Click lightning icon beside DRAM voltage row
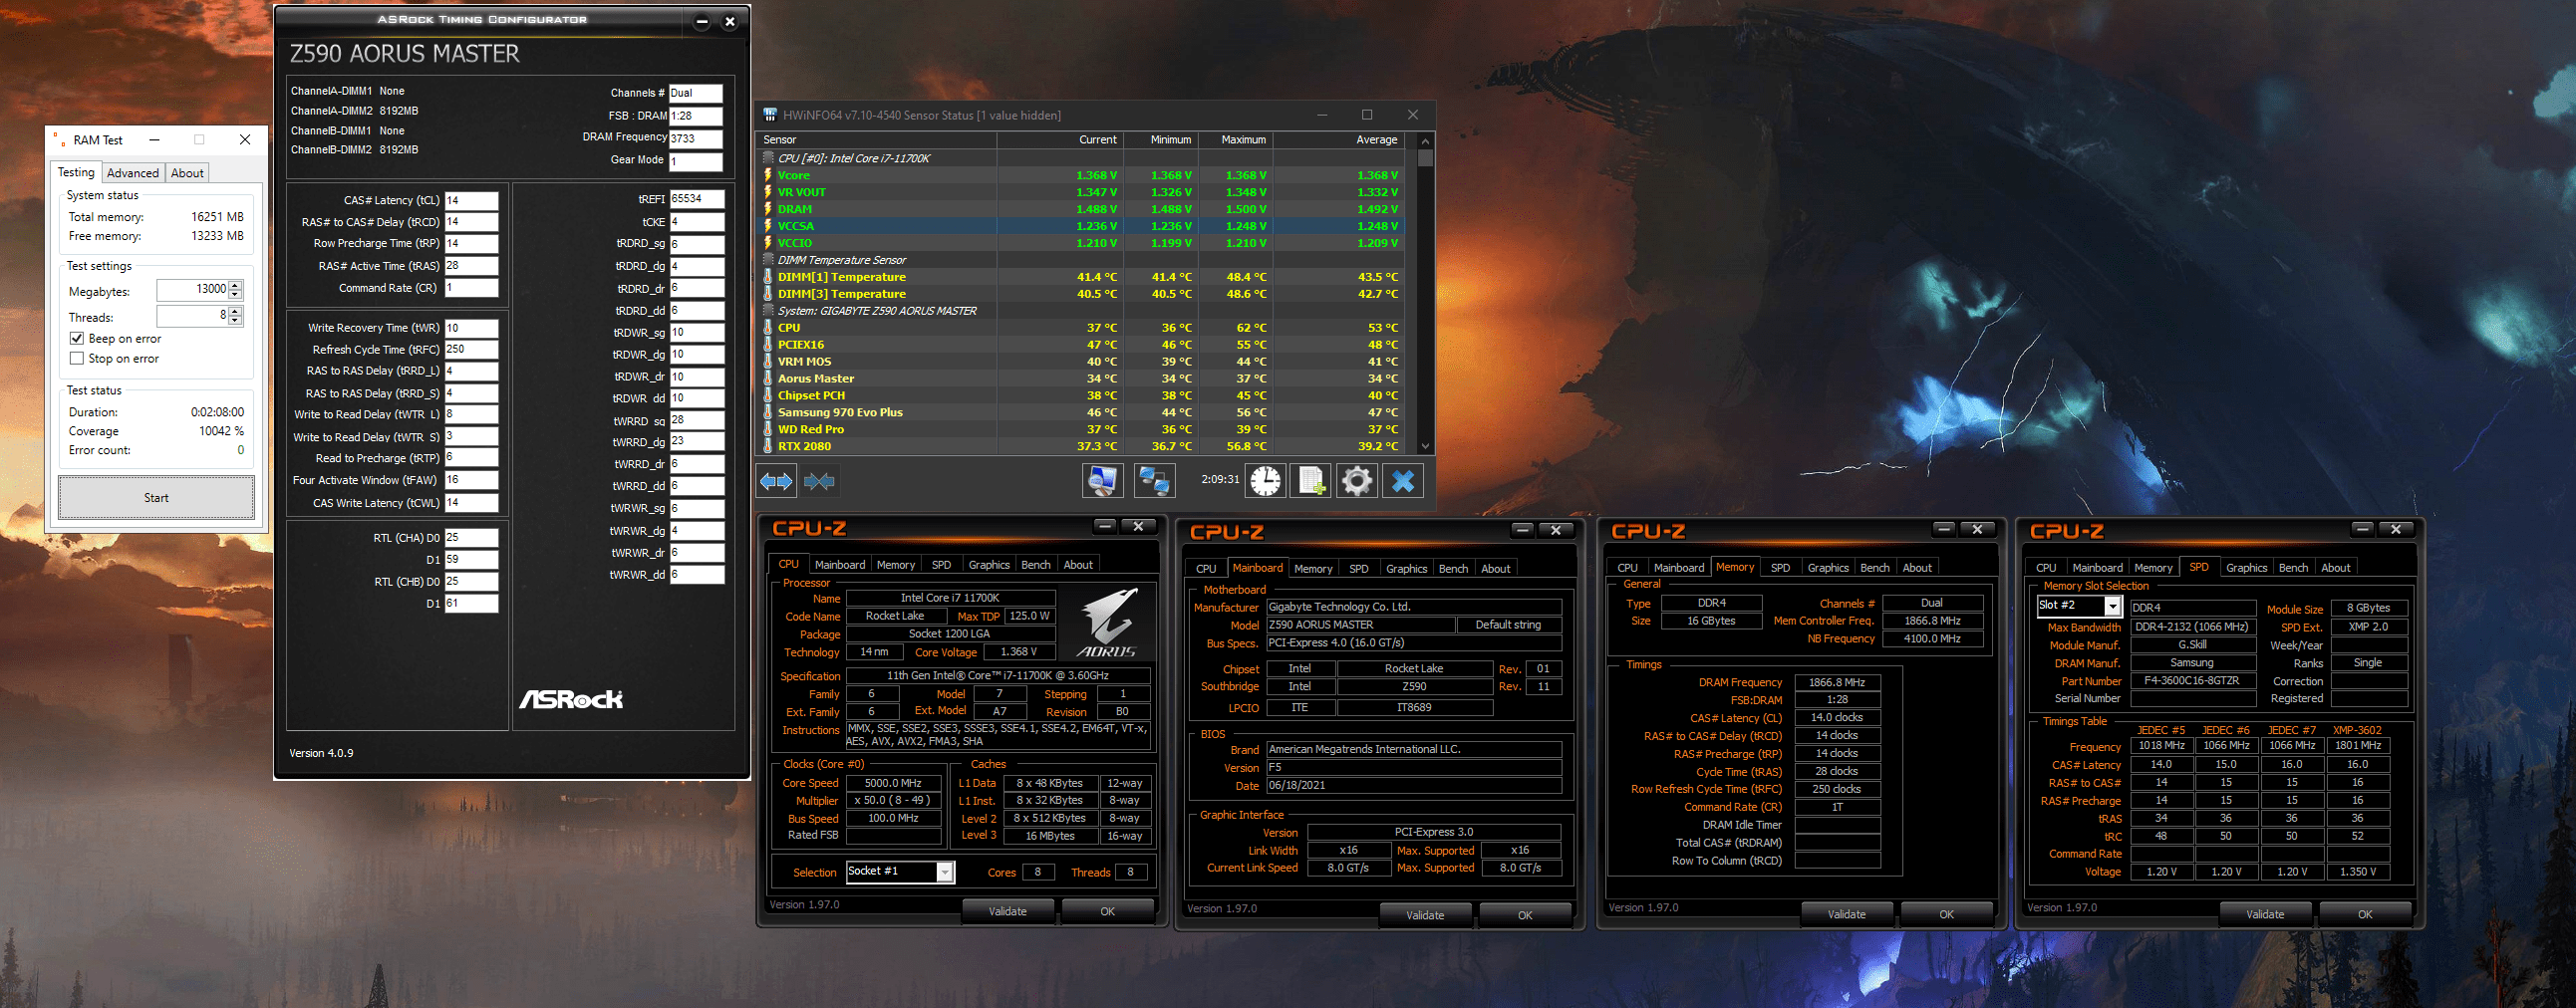The width and height of the screenshot is (2576, 1008). (x=768, y=209)
